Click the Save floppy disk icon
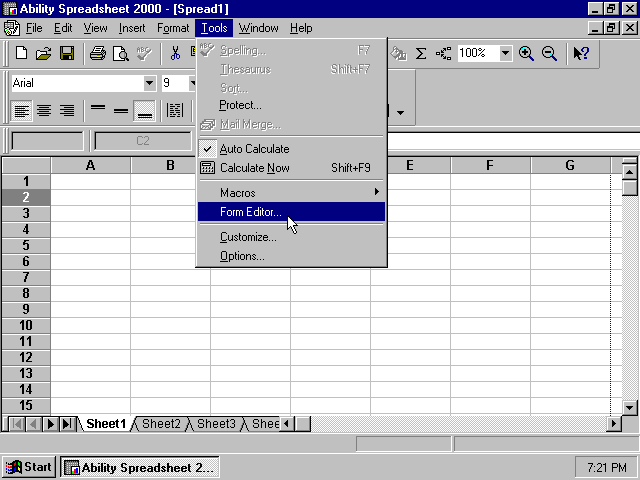Viewport: 640px width, 480px height. (x=67, y=53)
